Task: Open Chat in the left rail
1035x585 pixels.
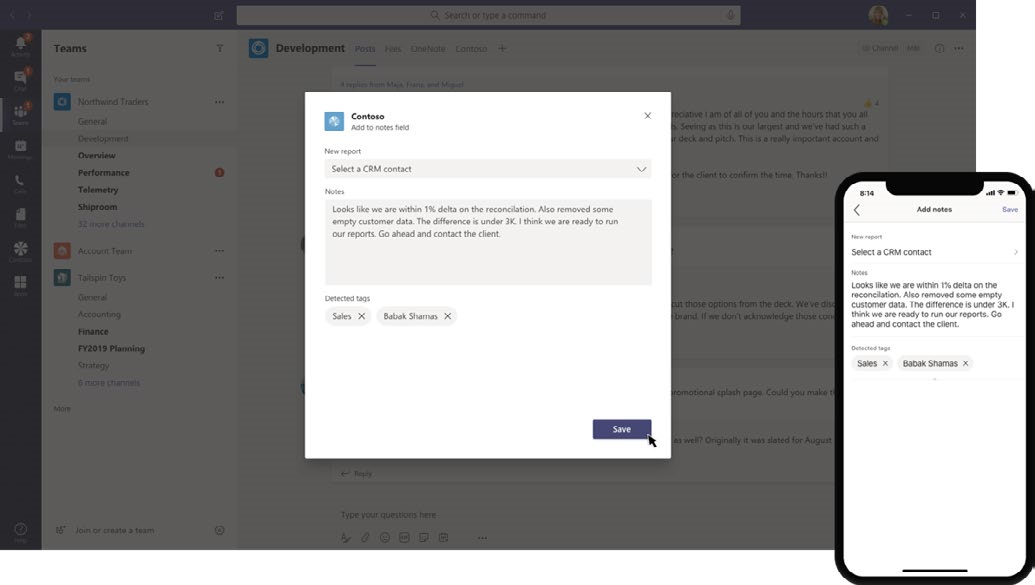Action: click(20, 80)
